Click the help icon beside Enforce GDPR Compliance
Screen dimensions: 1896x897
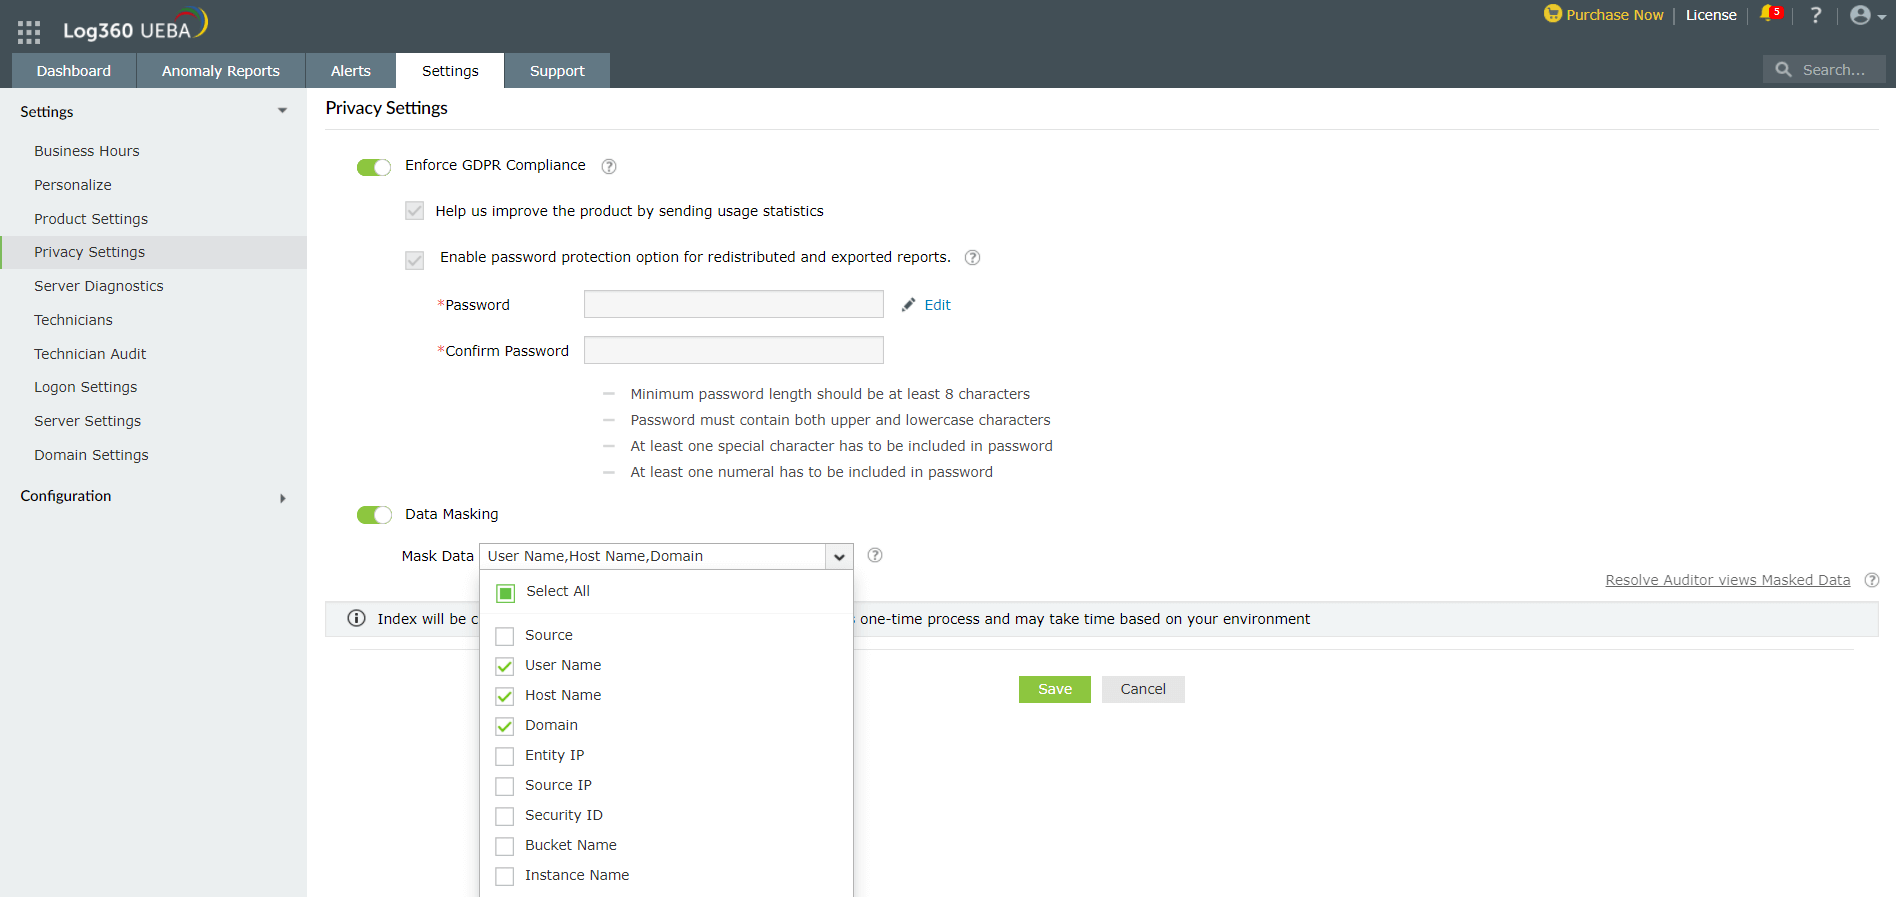tap(609, 167)
